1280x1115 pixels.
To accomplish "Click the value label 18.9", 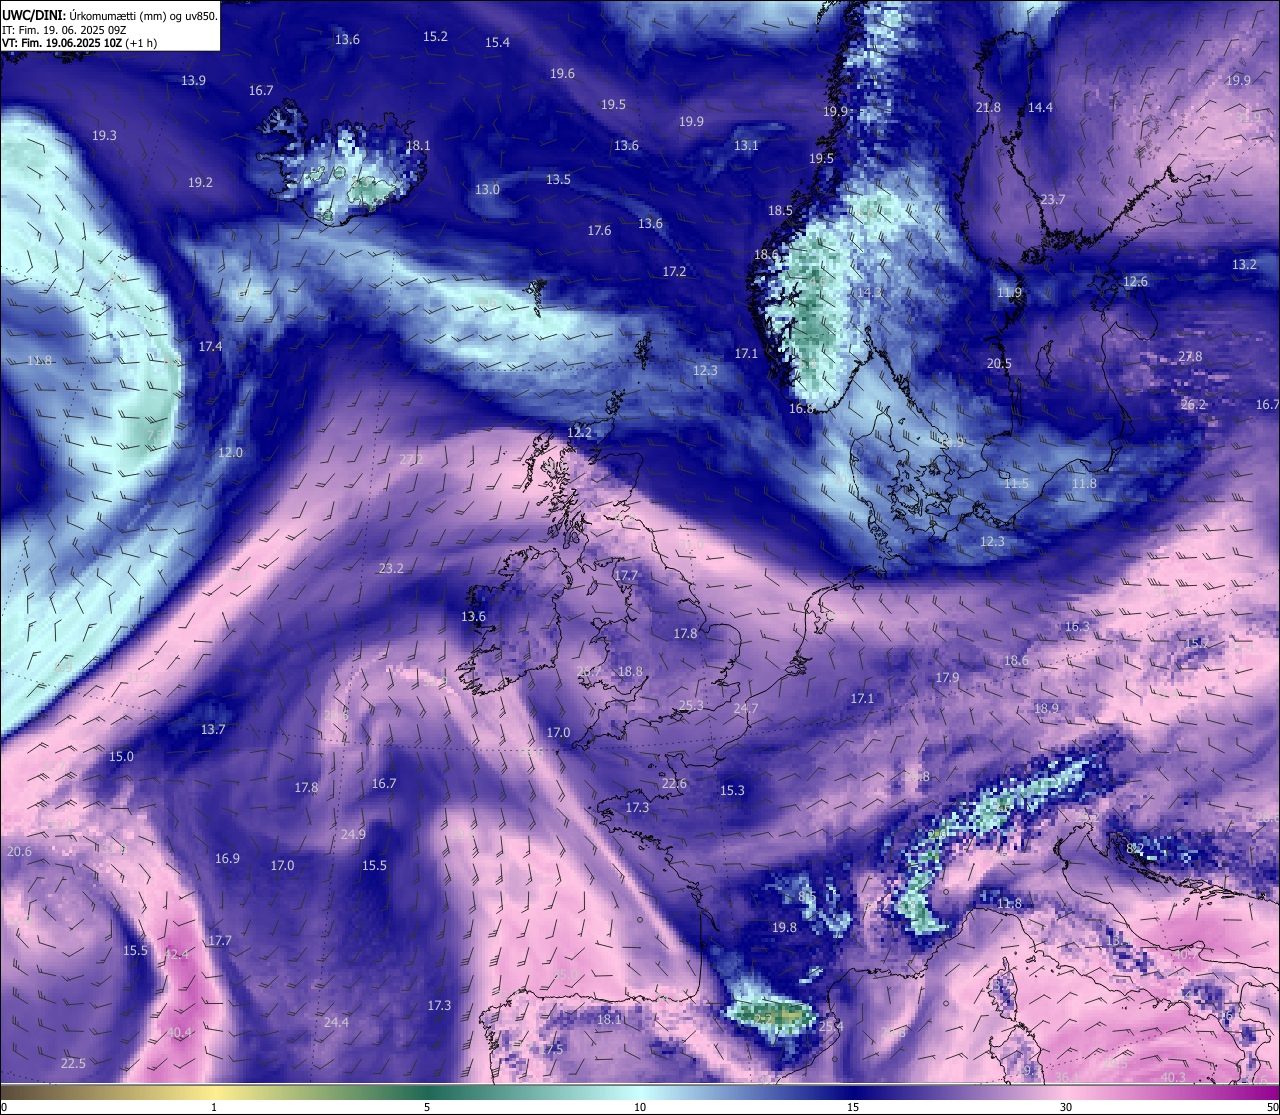I will (x=1046, y=708).
